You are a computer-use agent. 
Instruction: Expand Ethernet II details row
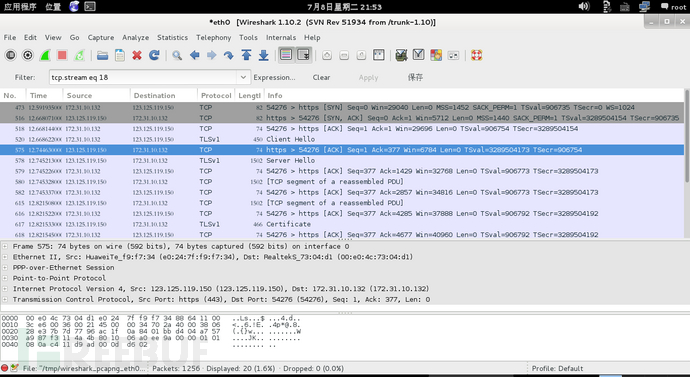5,257
